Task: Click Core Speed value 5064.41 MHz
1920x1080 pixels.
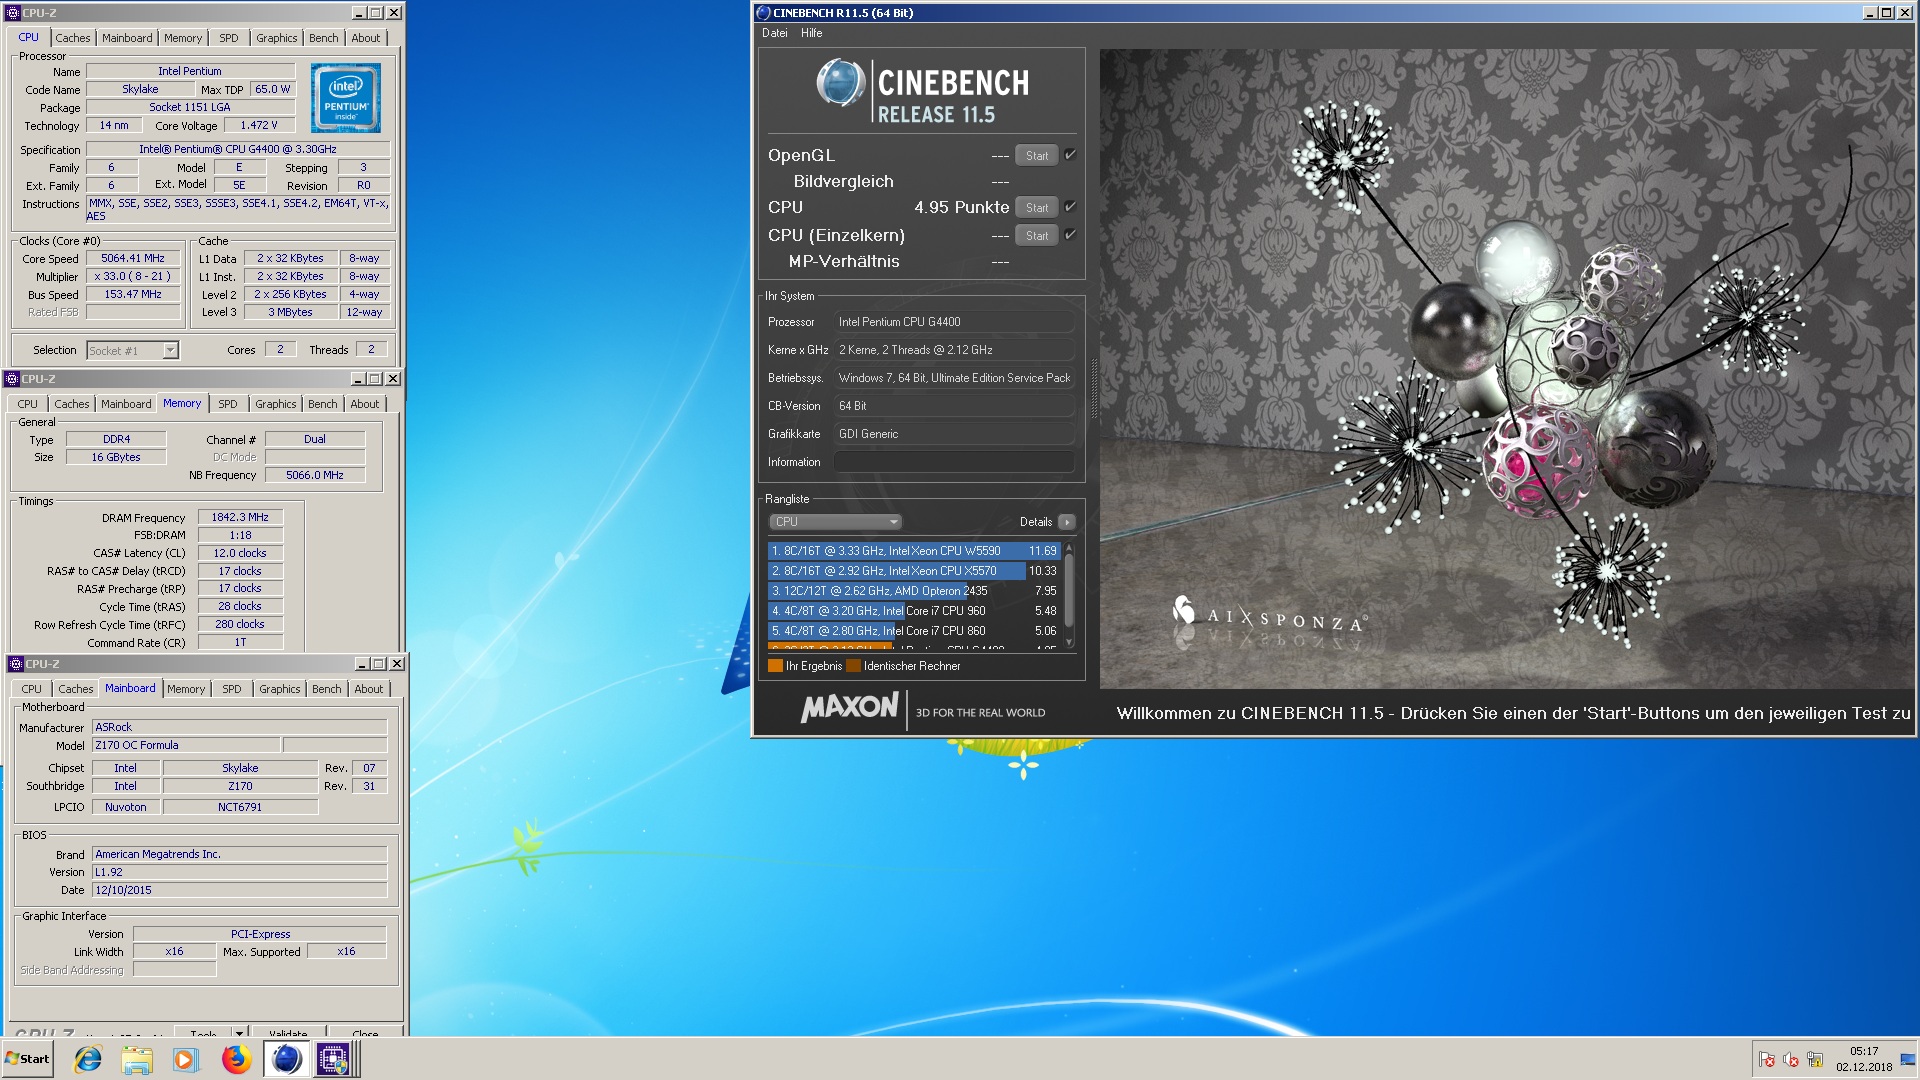Action: click(133, 258)
